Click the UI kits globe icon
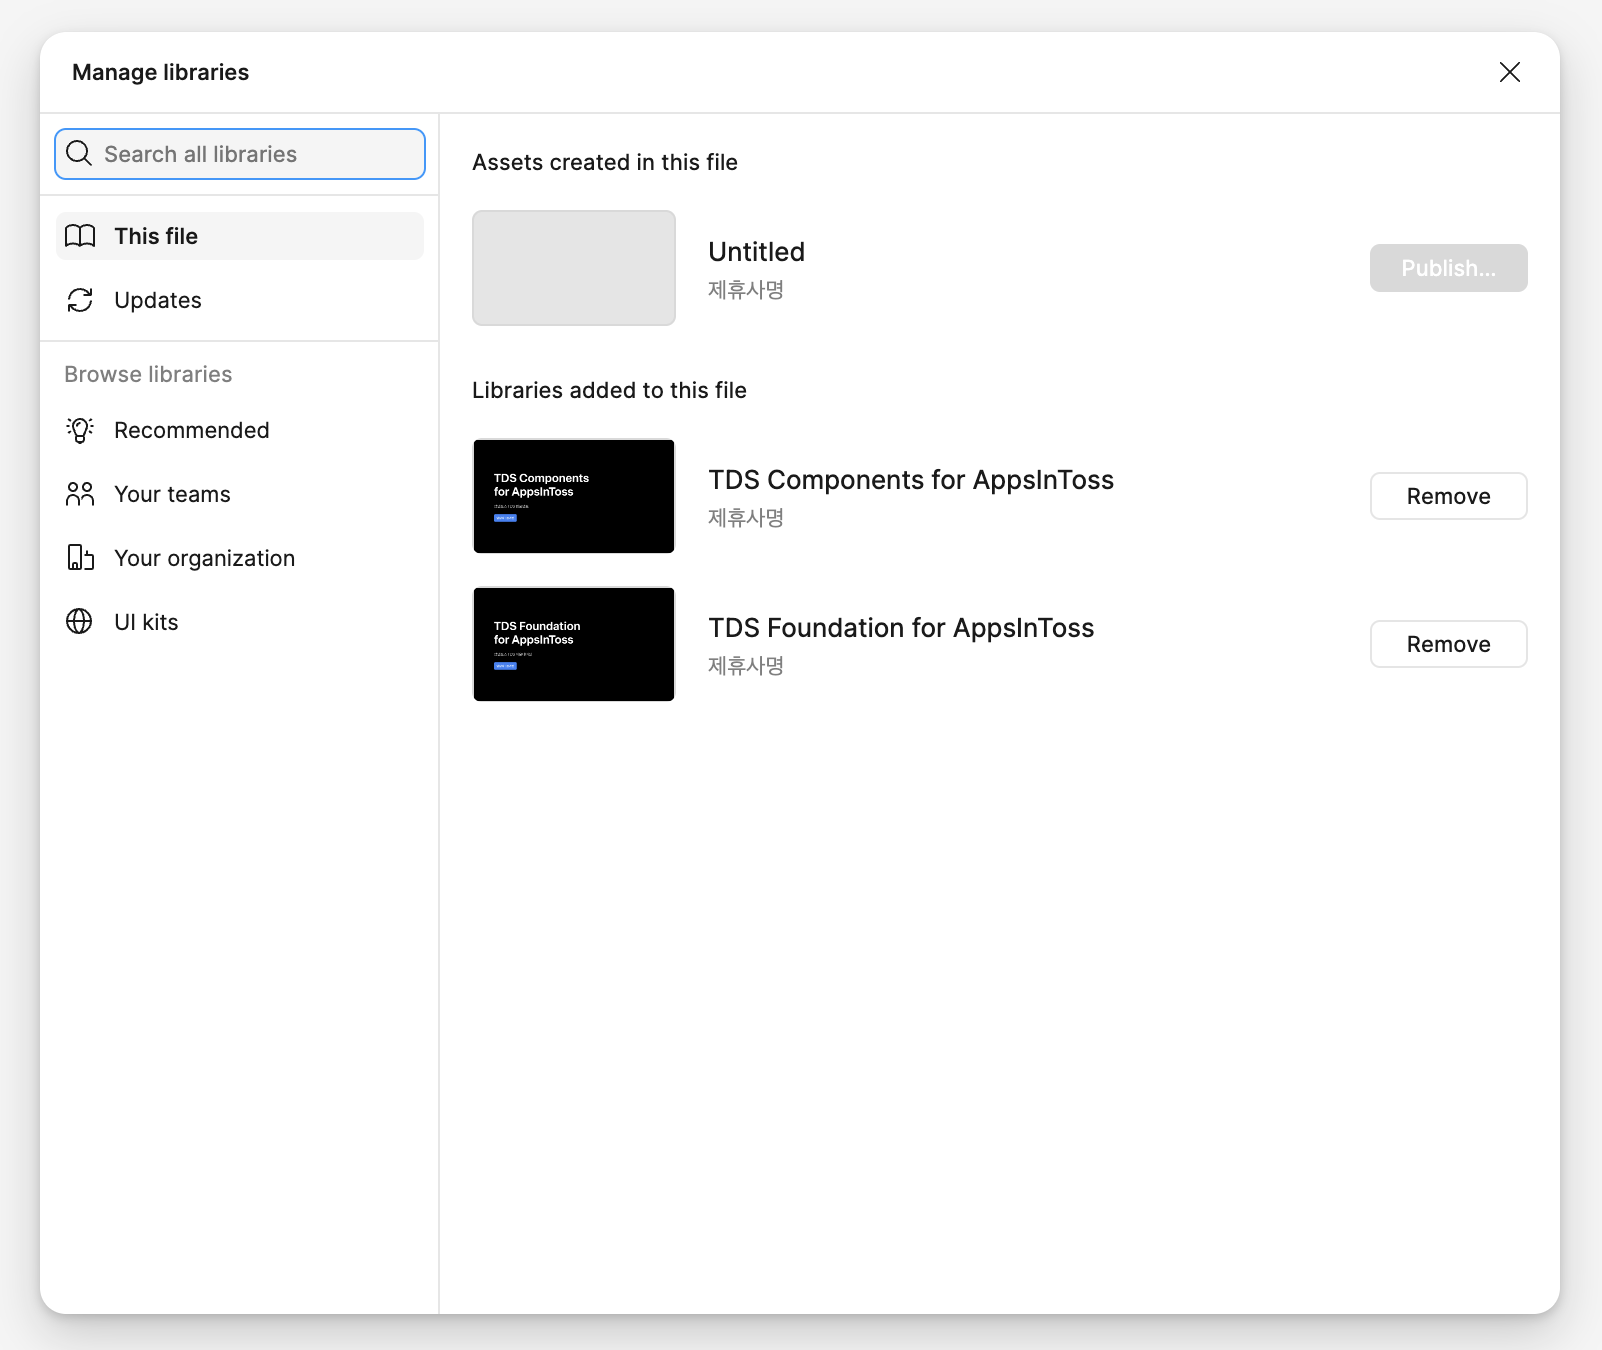 tap(79, 622)
